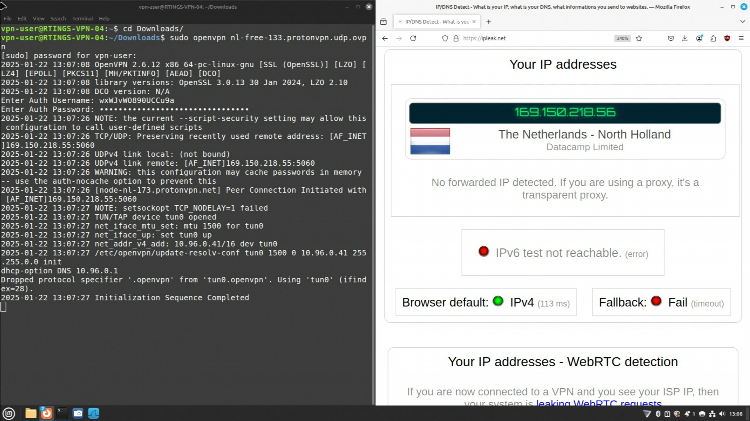Click The Netherlands - North Holland text

pyautogui.click(x=584, y=134)
